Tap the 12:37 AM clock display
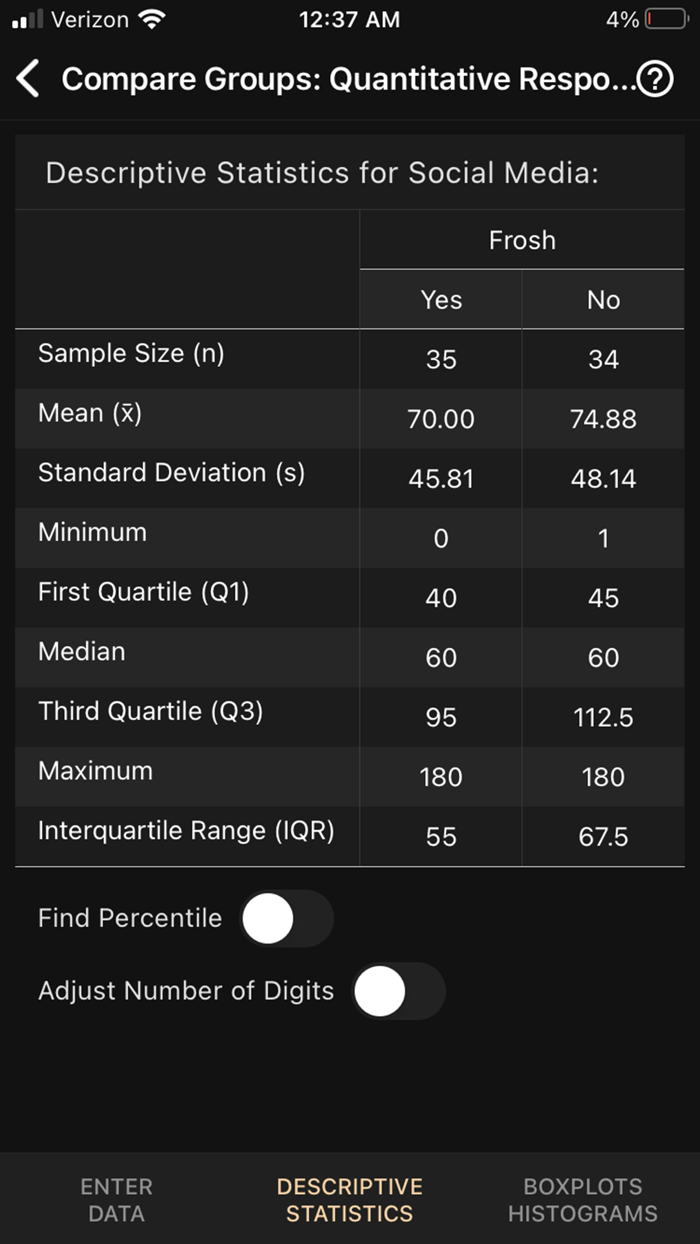The width and height of the screenshot is (700, 1244). click(349, 18)
